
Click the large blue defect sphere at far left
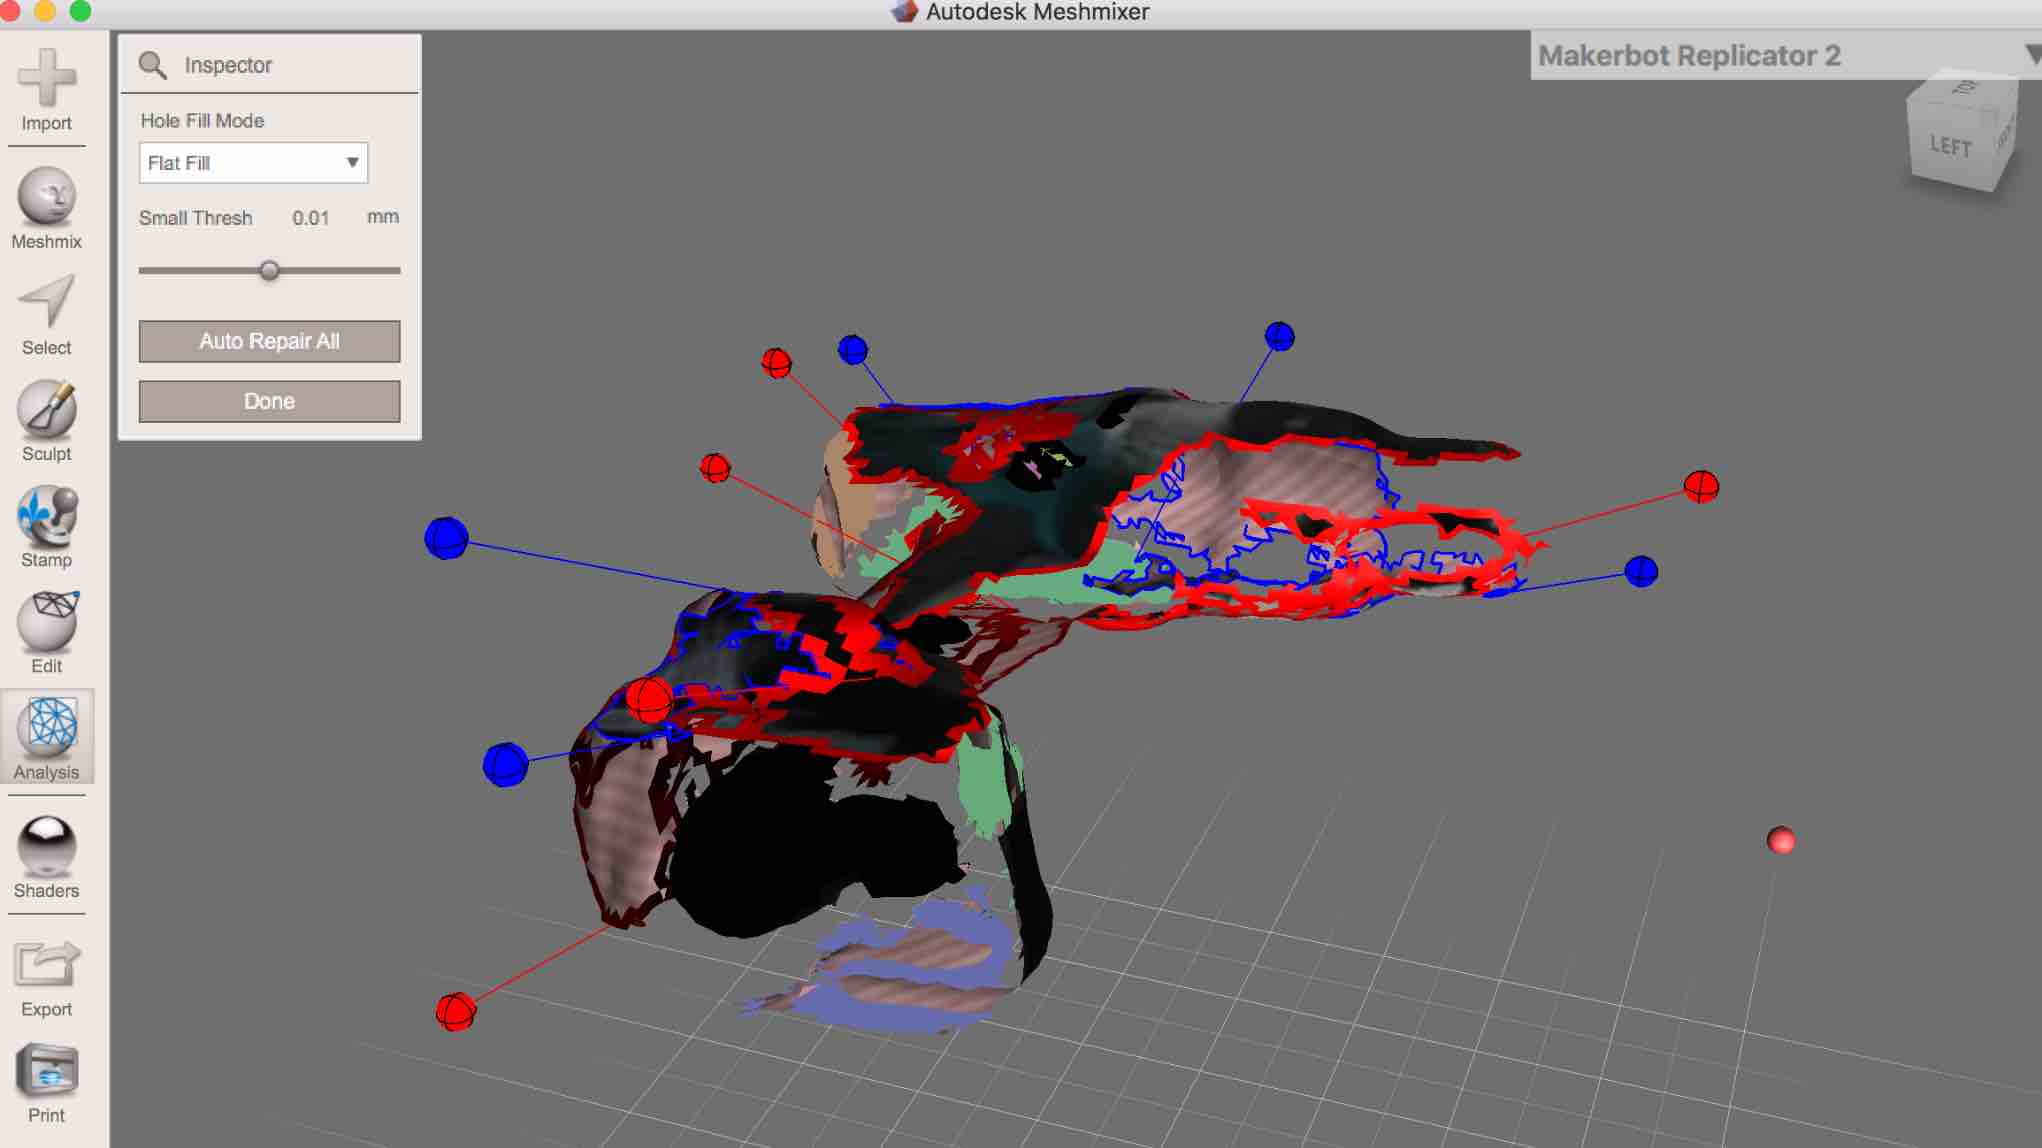pos(446,538)
